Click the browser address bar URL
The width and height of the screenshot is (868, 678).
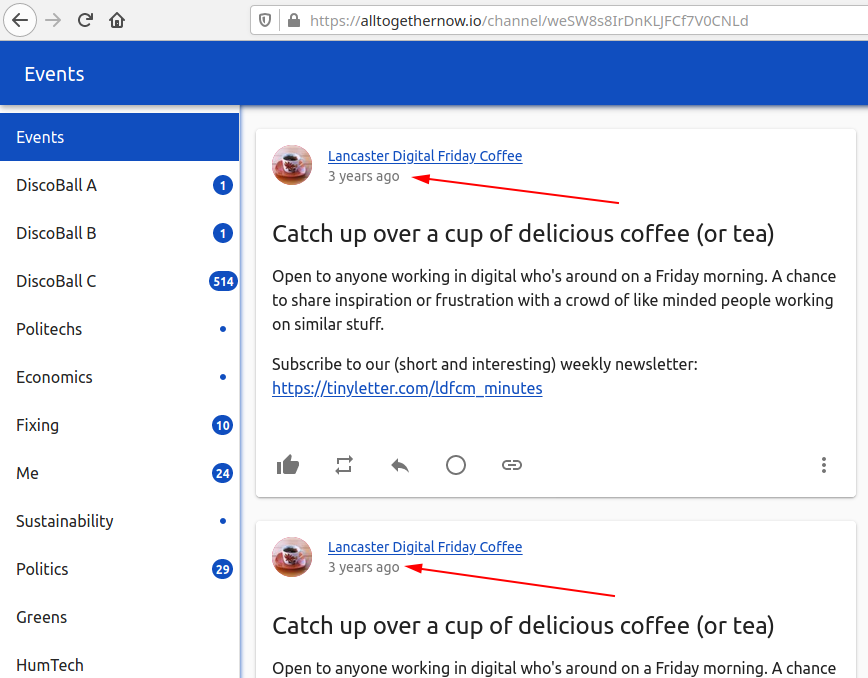pos(528,20)
